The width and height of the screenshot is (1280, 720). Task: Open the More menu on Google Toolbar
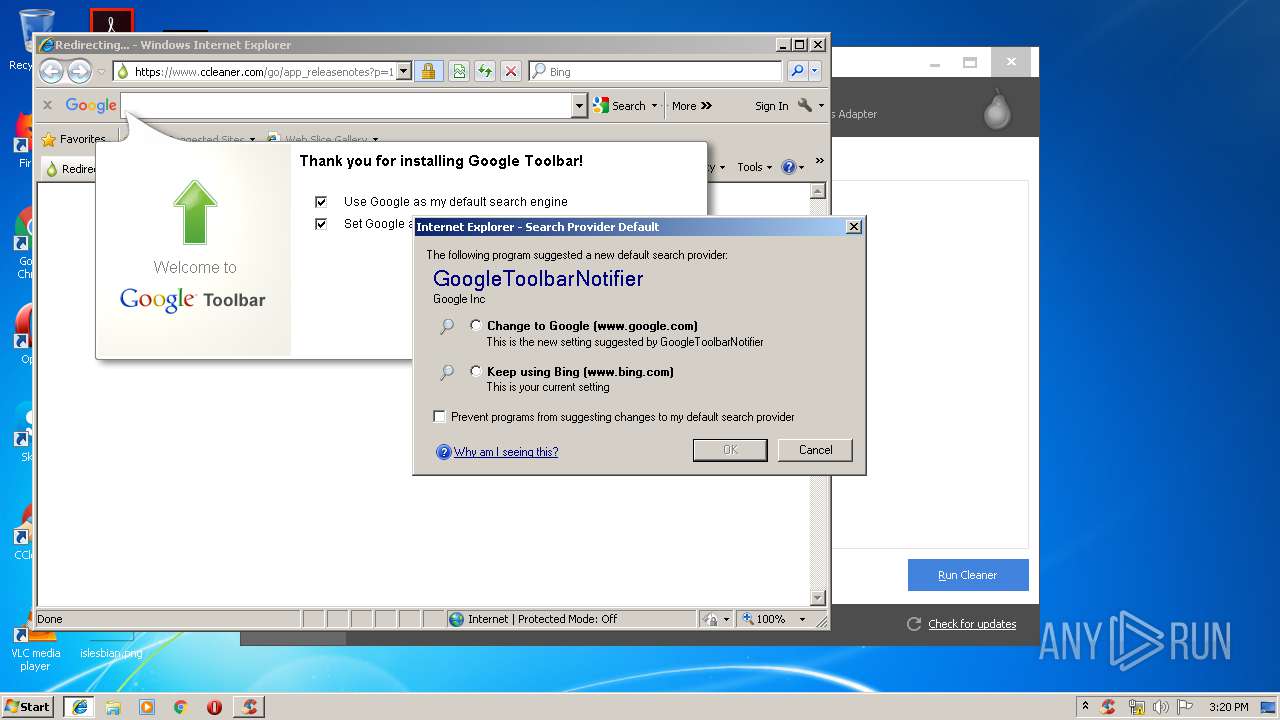tap(692, 106)
